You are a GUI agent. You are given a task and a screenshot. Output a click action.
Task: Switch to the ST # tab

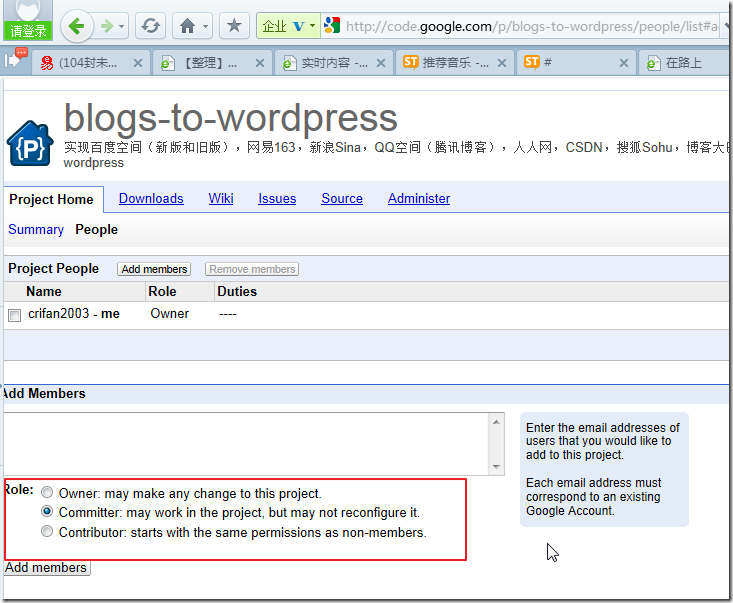[x=568, y=63]
